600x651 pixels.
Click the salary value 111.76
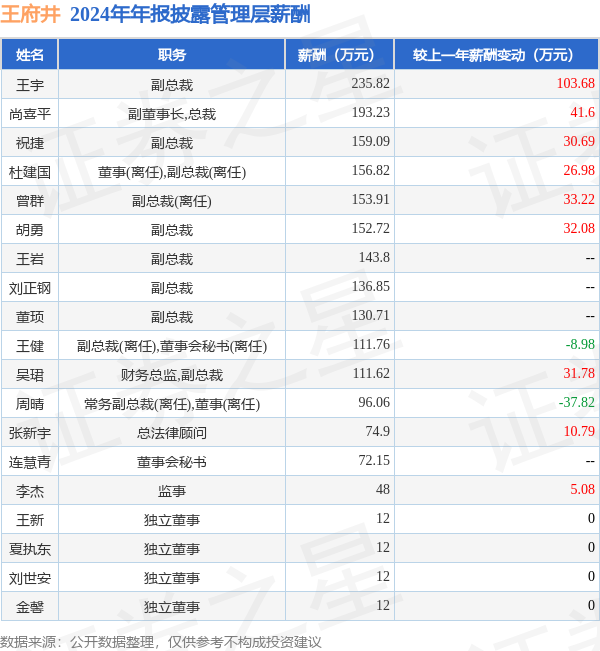coord(371,345)
